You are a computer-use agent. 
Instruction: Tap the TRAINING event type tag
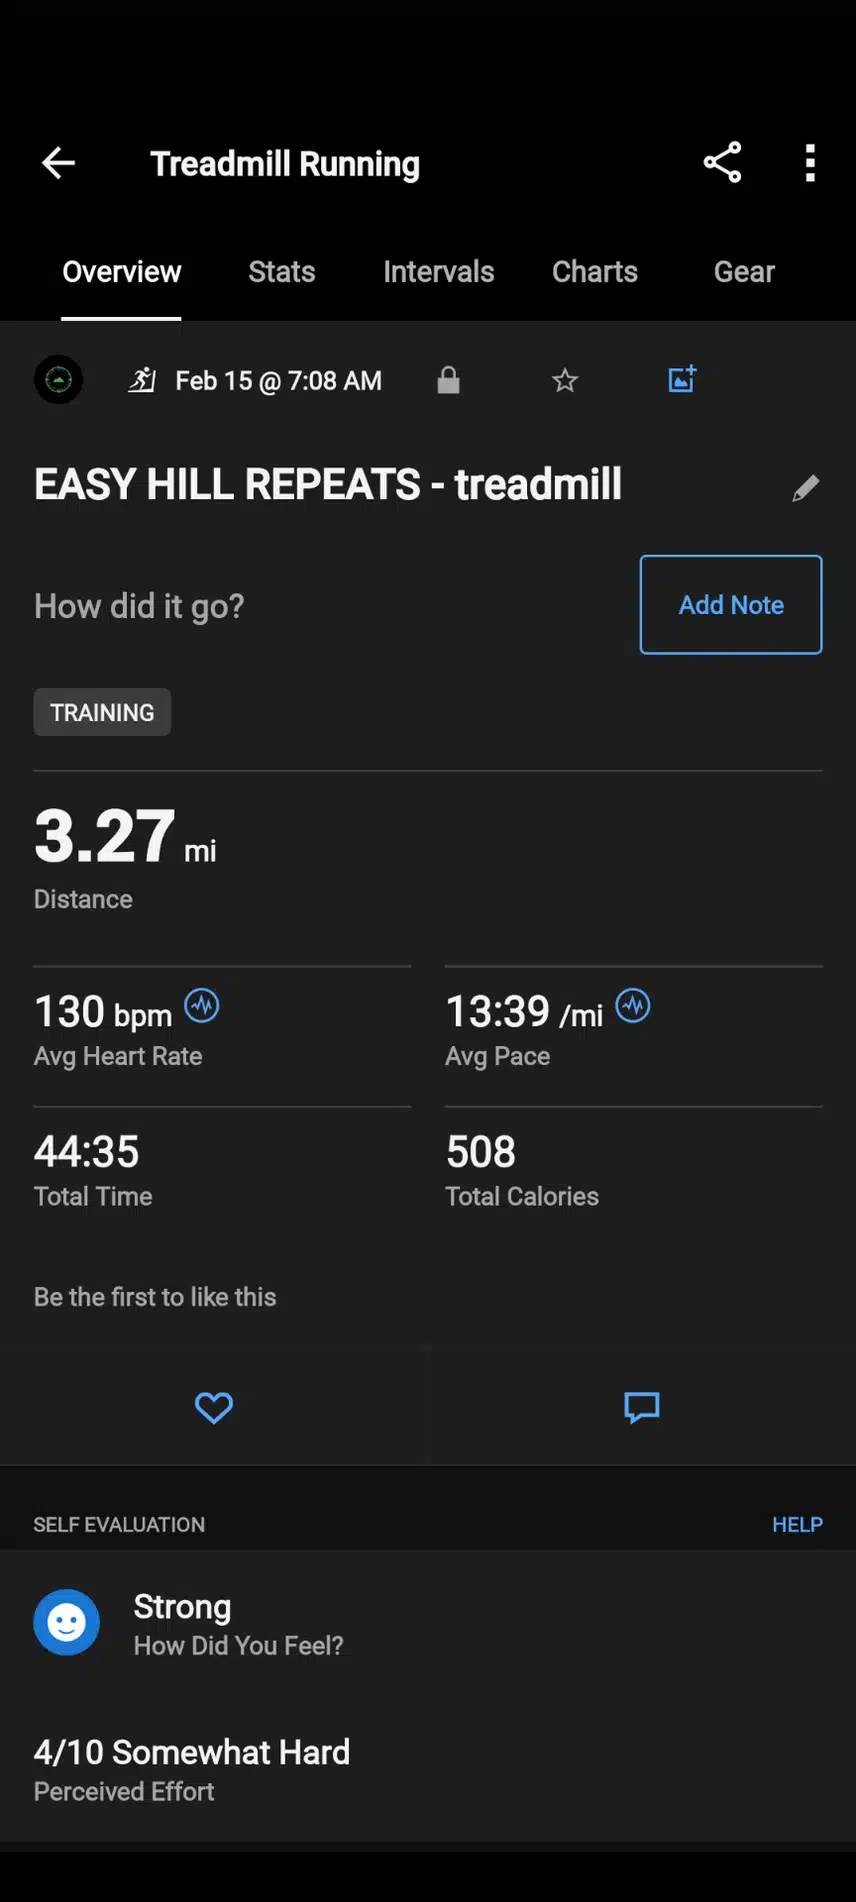[x=102, y=712]
